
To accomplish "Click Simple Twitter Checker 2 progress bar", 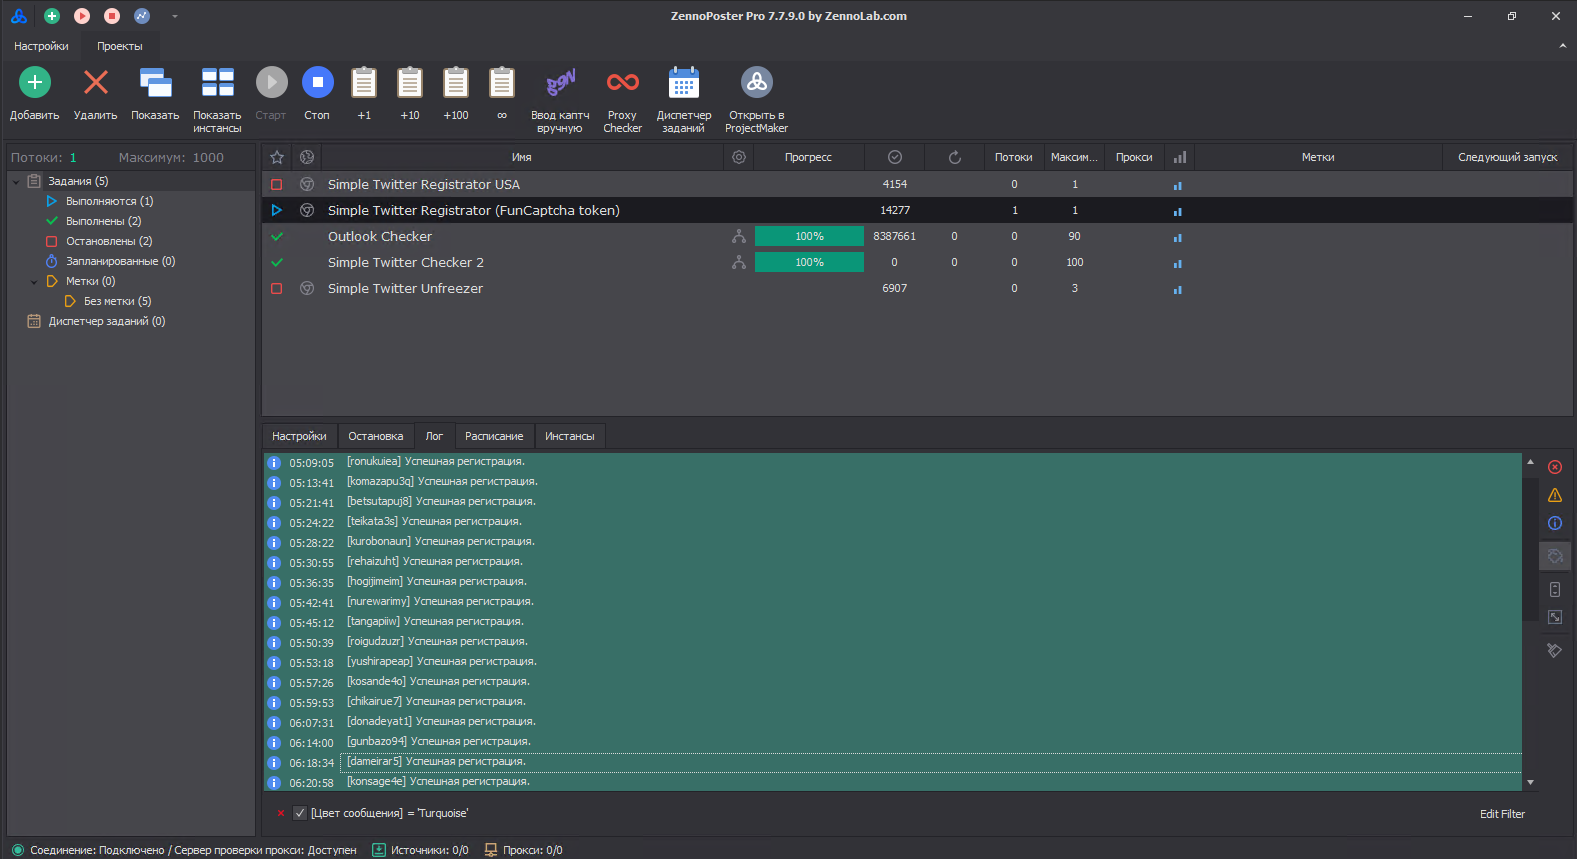I will pos(809,262).
